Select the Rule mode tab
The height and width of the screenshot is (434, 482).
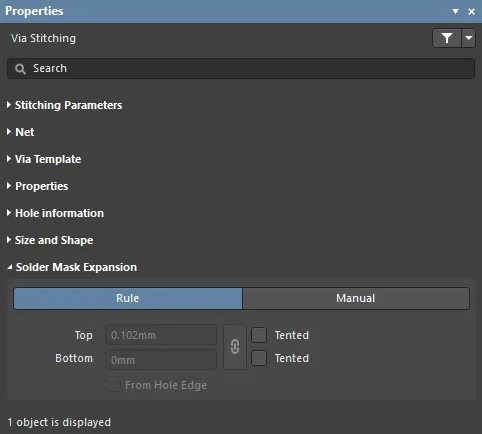click(x=128, y=298)
